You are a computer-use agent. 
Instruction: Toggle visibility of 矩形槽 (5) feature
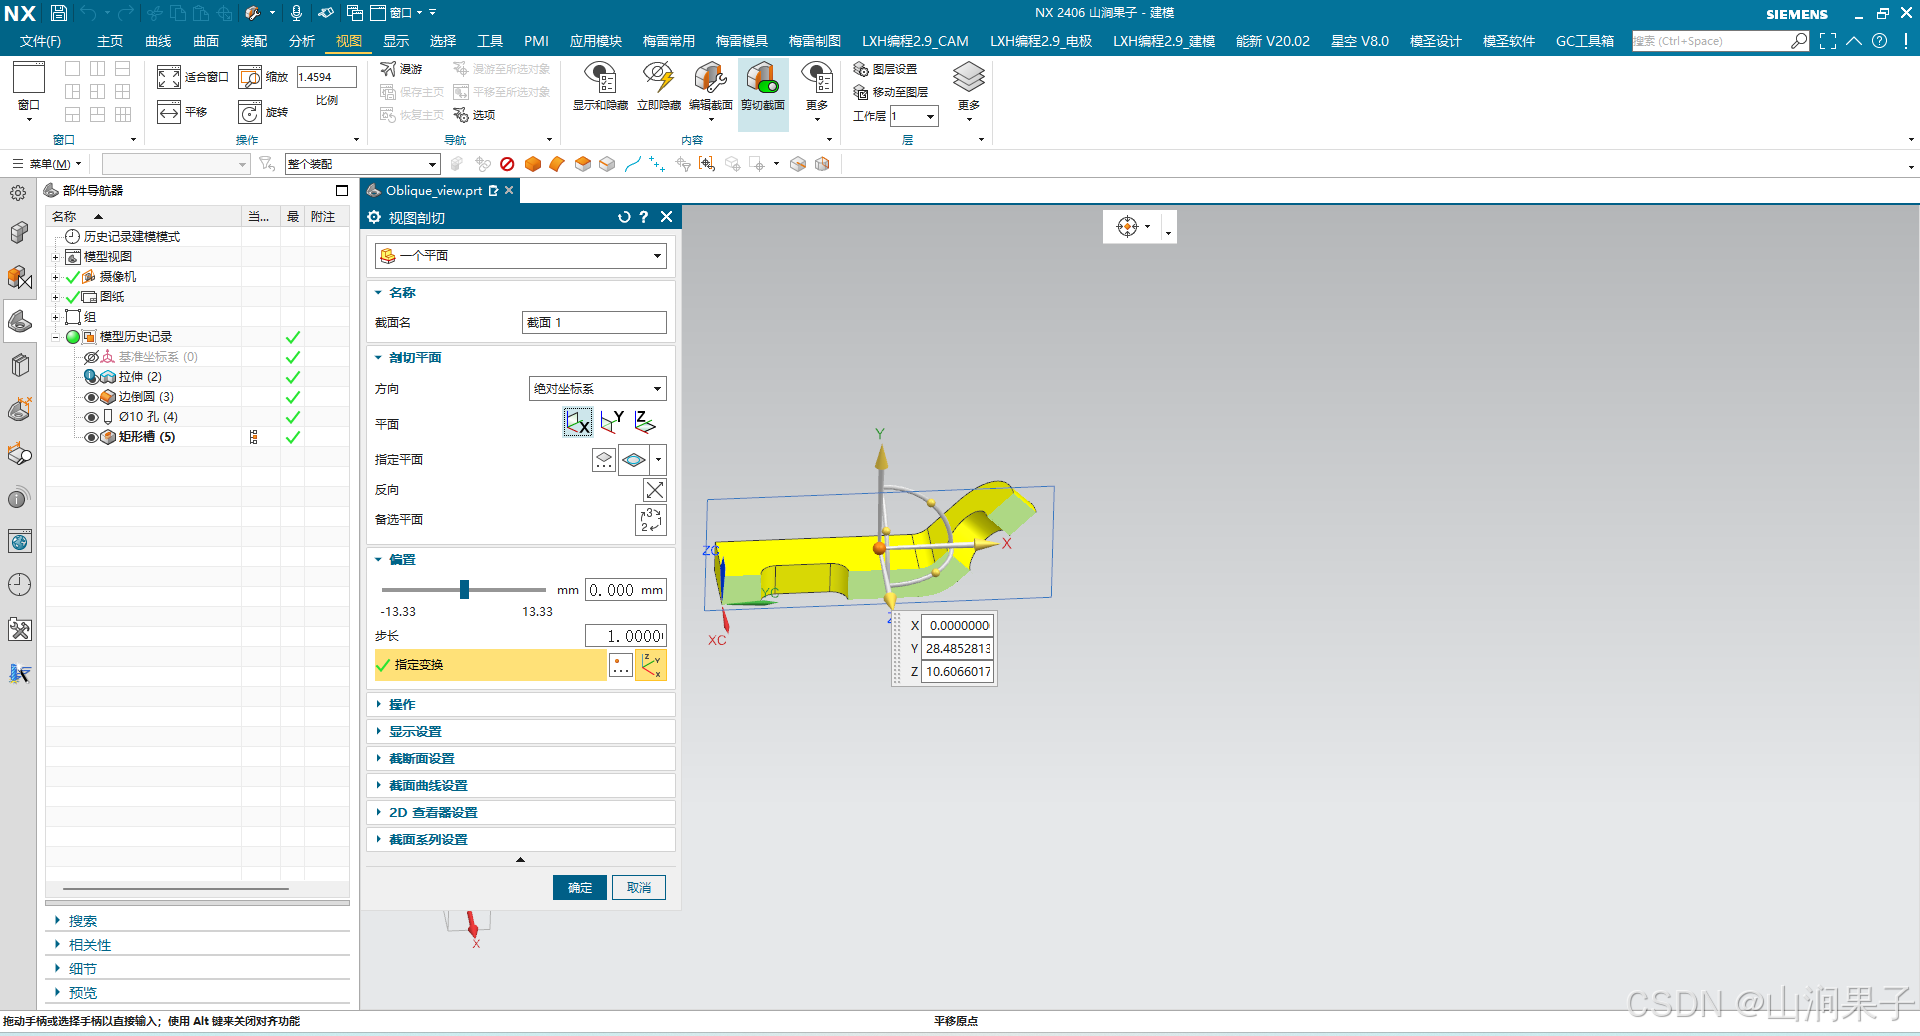[91, 437]
